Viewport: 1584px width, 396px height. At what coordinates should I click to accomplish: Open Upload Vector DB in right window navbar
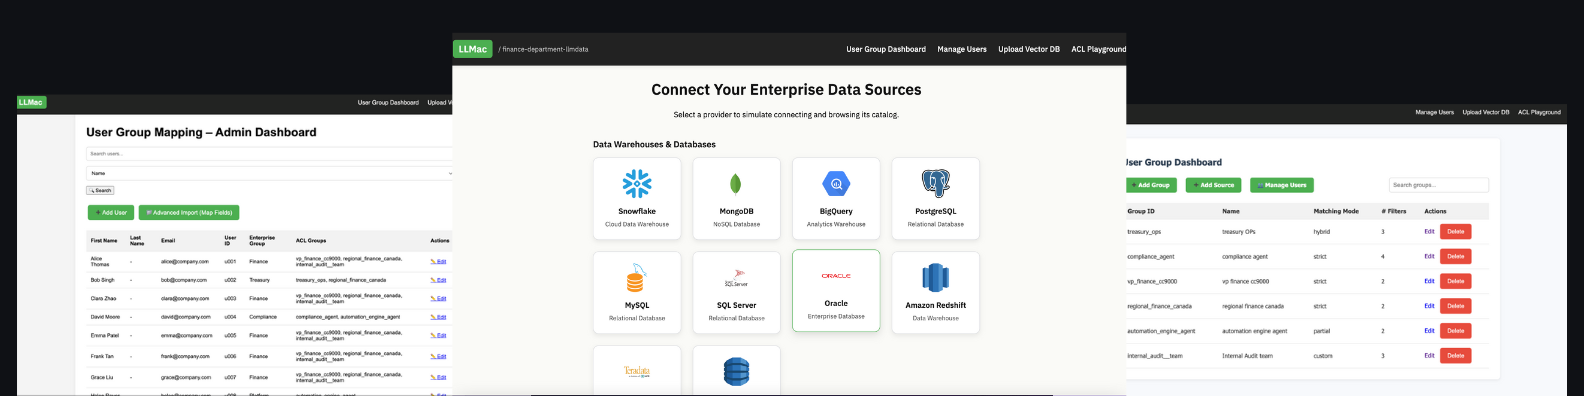[x=1486, y=112]
